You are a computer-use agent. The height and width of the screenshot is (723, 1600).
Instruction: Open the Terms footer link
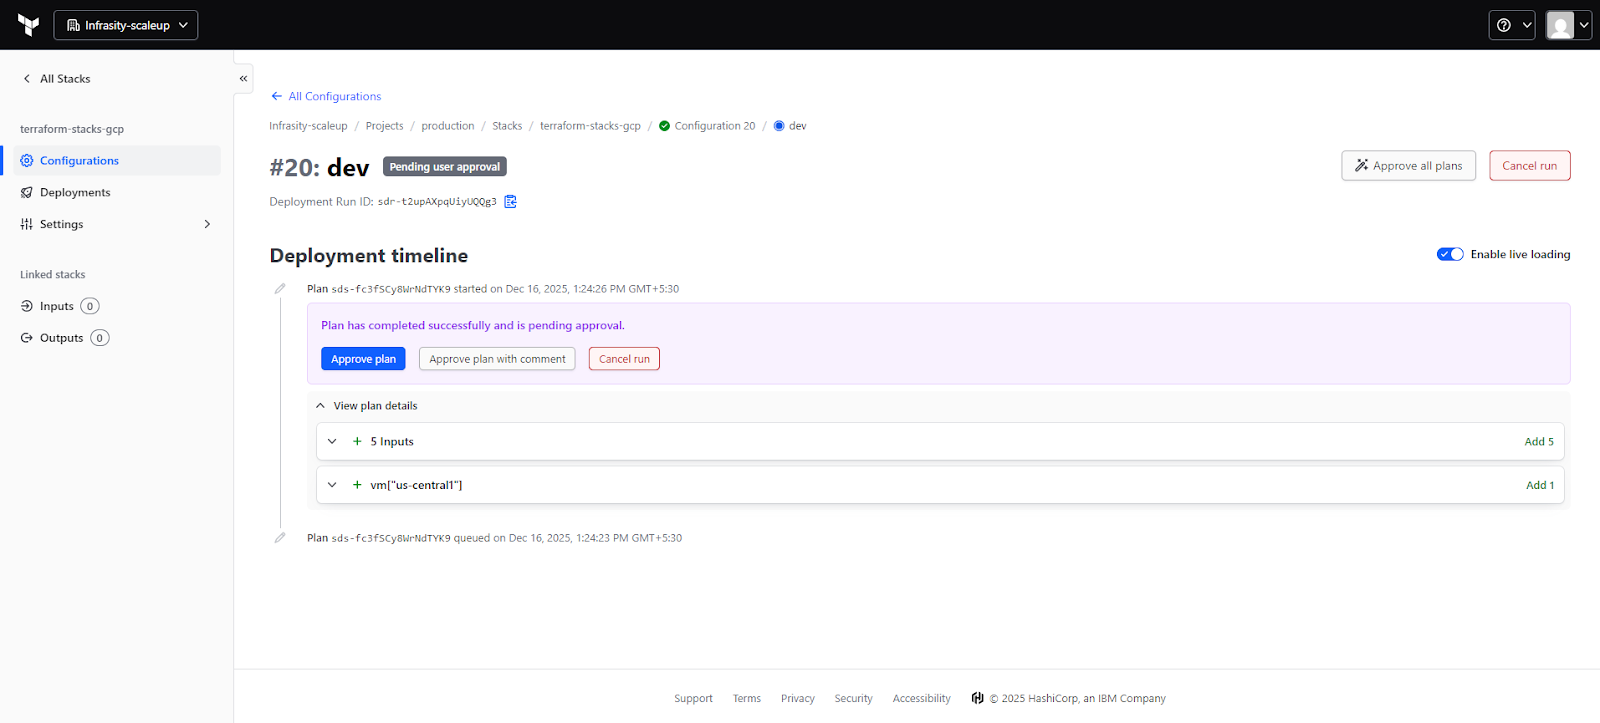tap(747, 698)
